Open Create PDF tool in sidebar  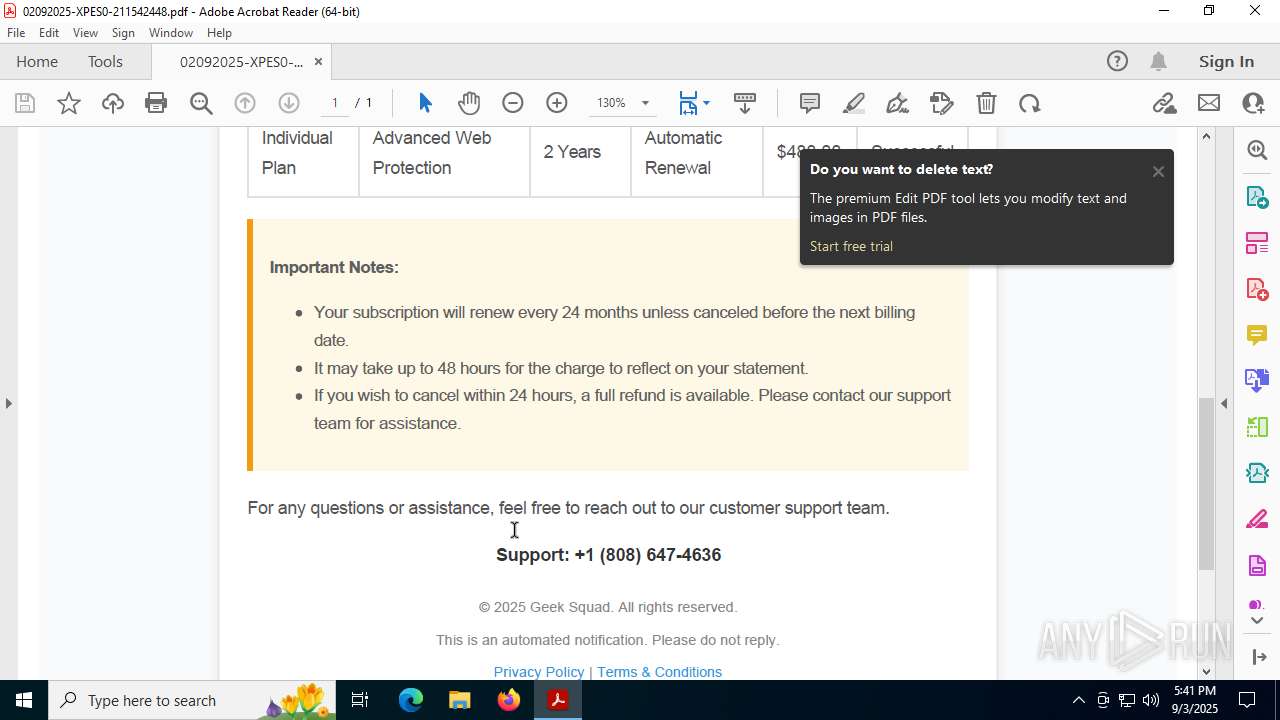point(1257,289)
